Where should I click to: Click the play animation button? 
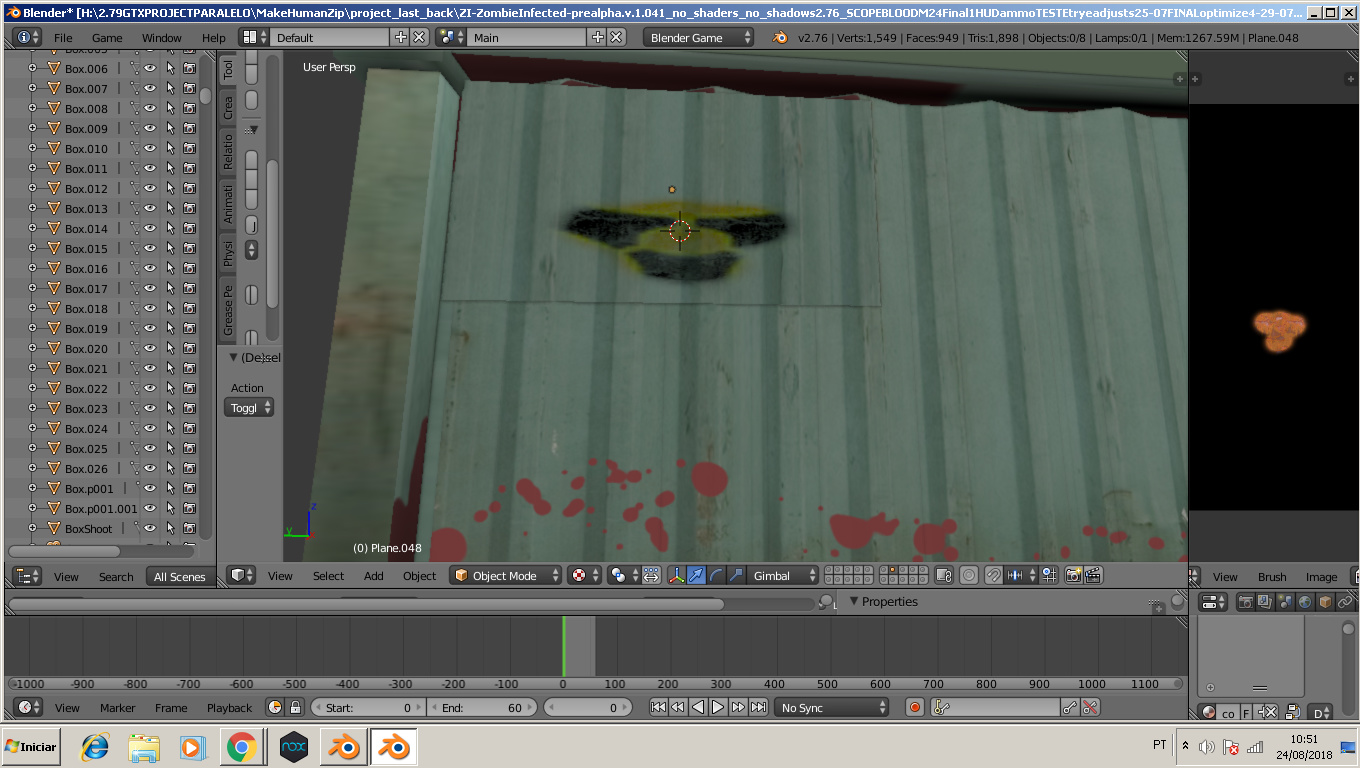[x=718, y=707]
